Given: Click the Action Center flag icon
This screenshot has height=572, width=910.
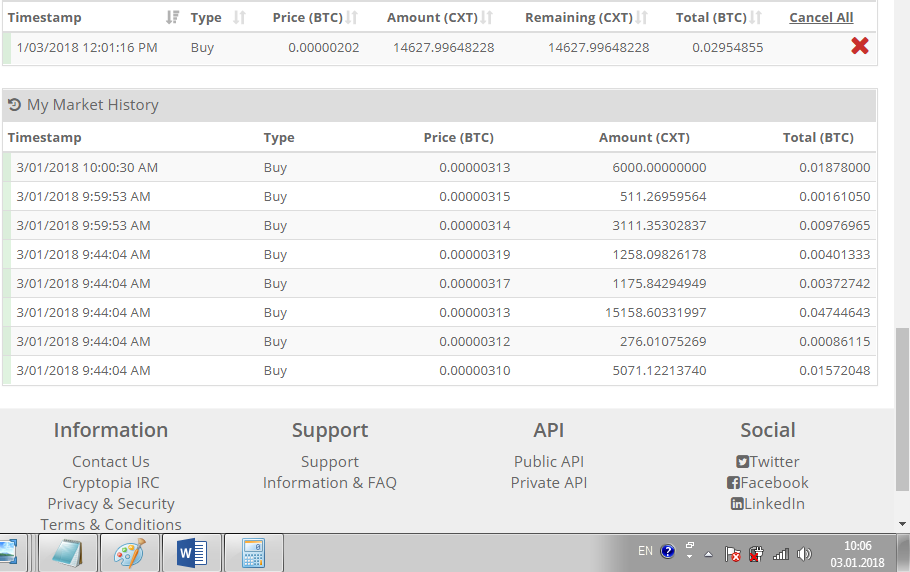Looking at the screenshot, I should coord(732,553).
